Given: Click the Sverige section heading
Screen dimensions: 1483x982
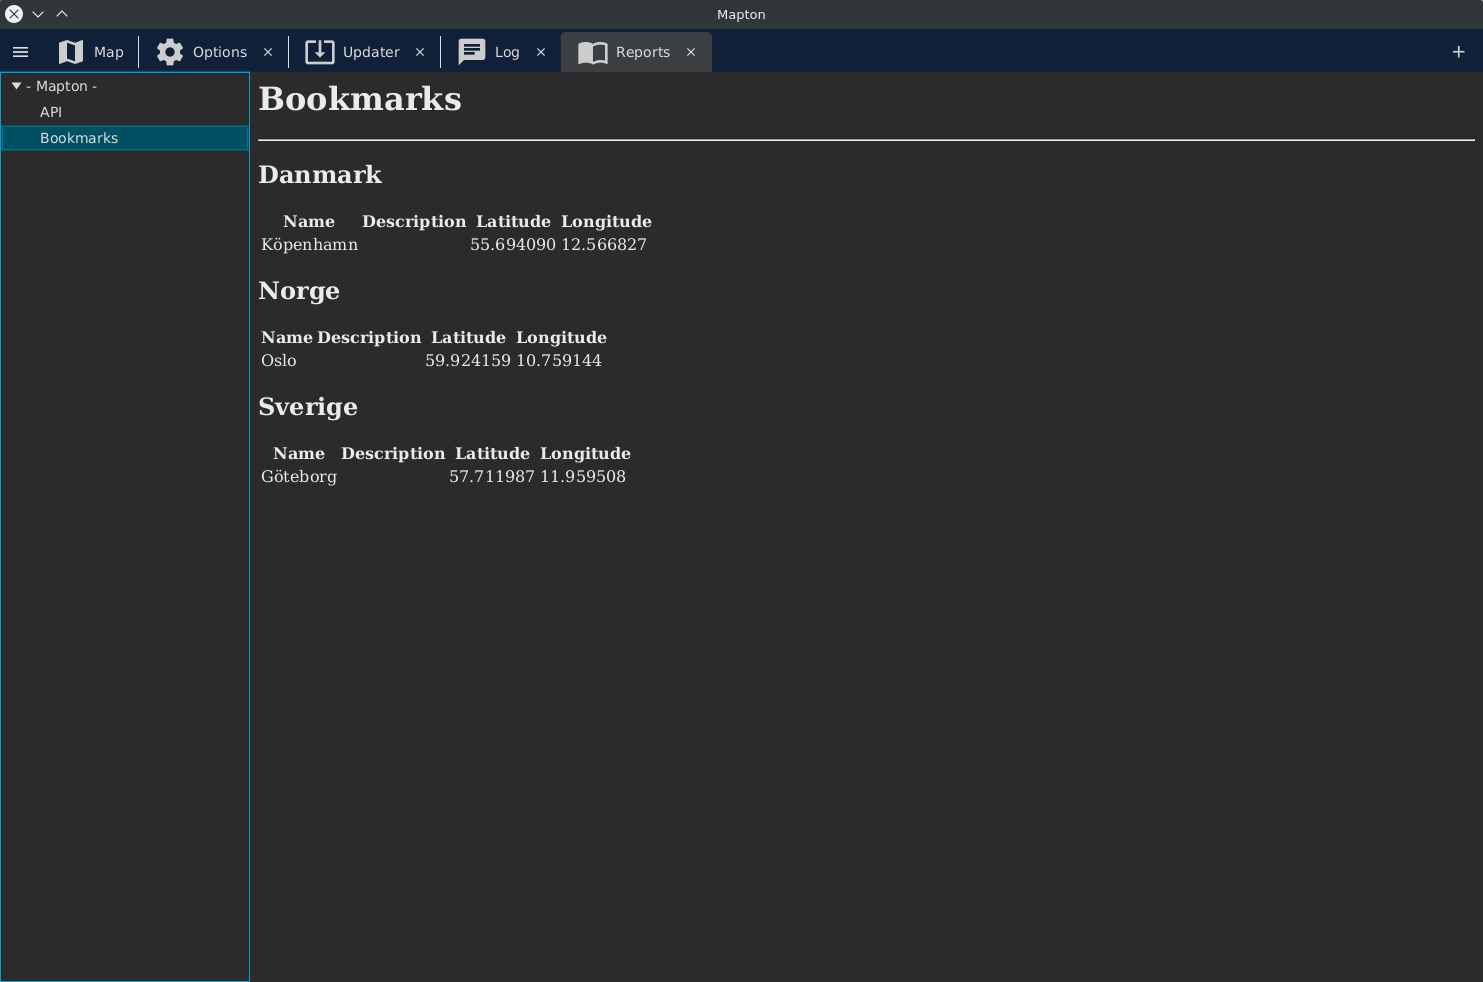Looking at the screenshot, I should pos(308,407).
